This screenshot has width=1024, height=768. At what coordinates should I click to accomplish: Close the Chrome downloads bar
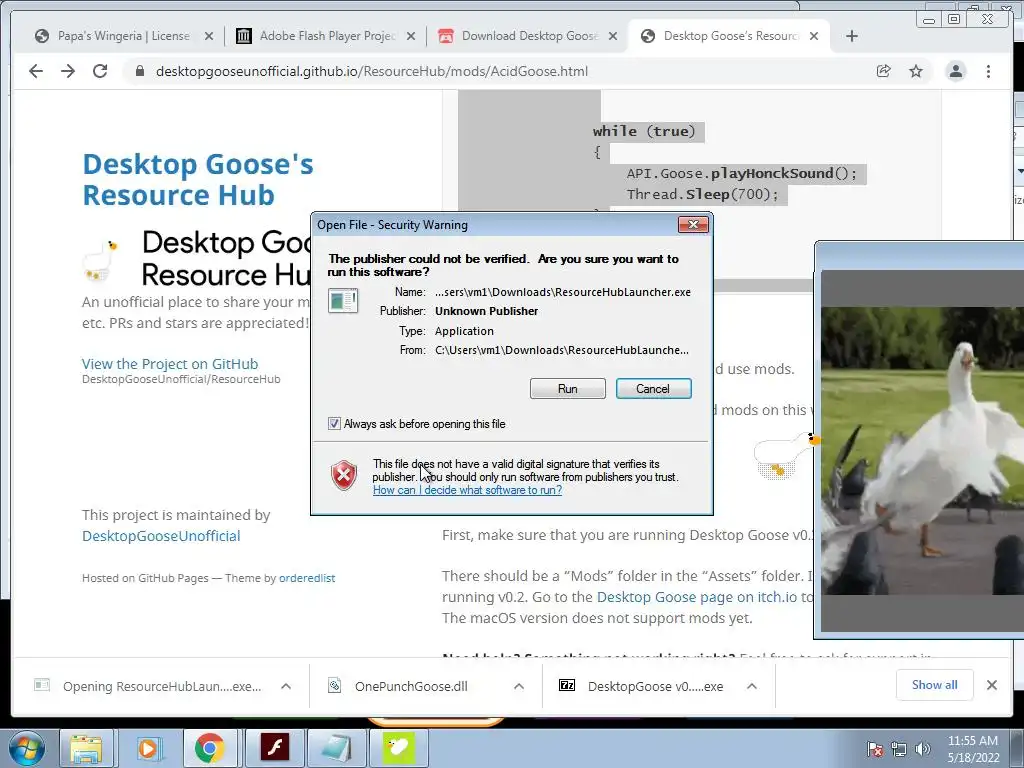coord(992,685)
